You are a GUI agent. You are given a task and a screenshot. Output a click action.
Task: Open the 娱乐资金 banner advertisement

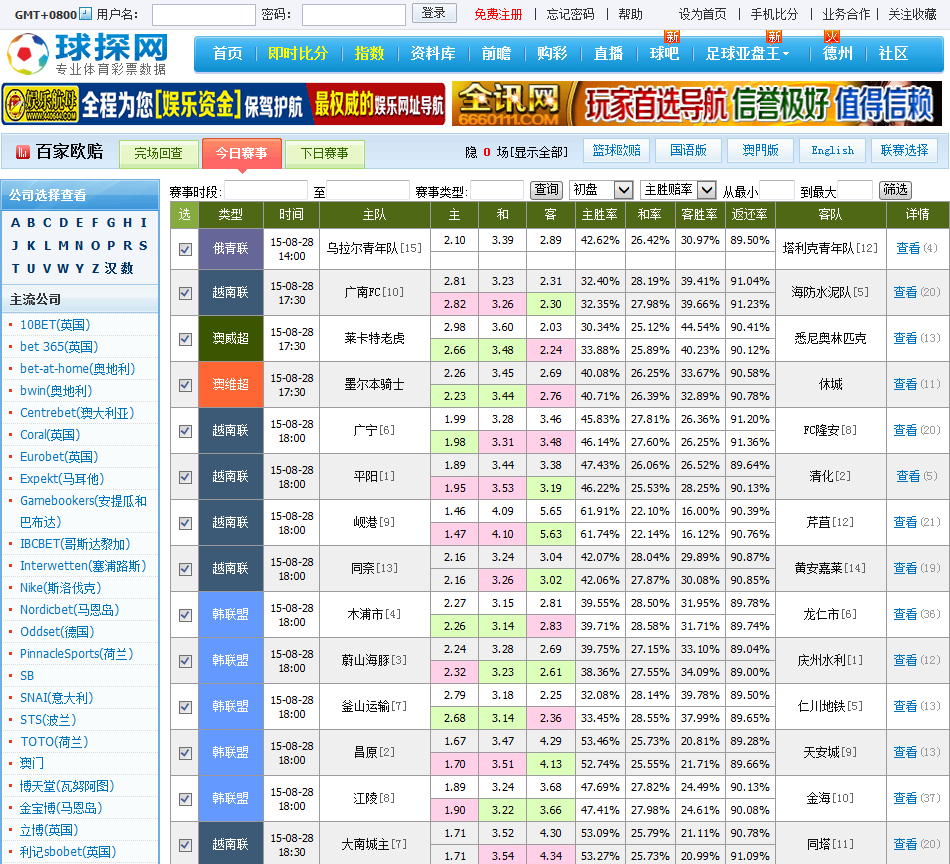pos(224,104)
